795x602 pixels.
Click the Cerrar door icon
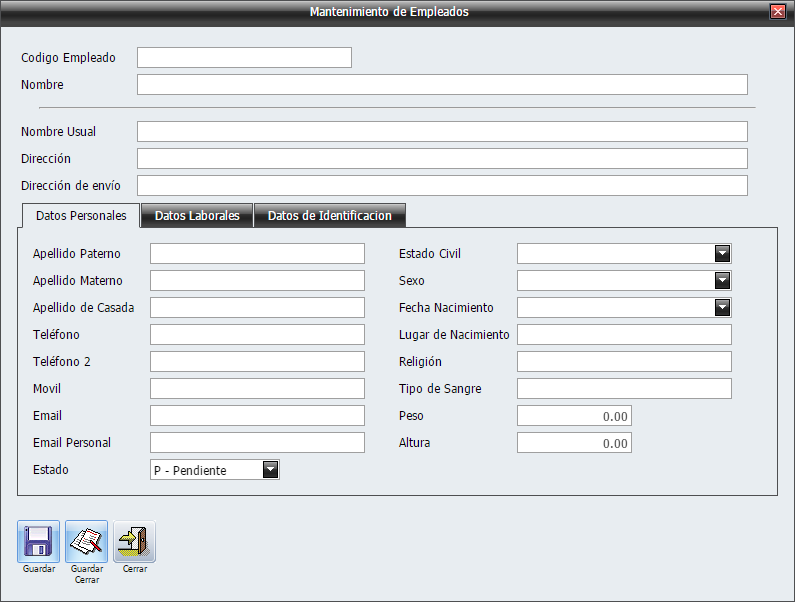[x=134, y=541]
